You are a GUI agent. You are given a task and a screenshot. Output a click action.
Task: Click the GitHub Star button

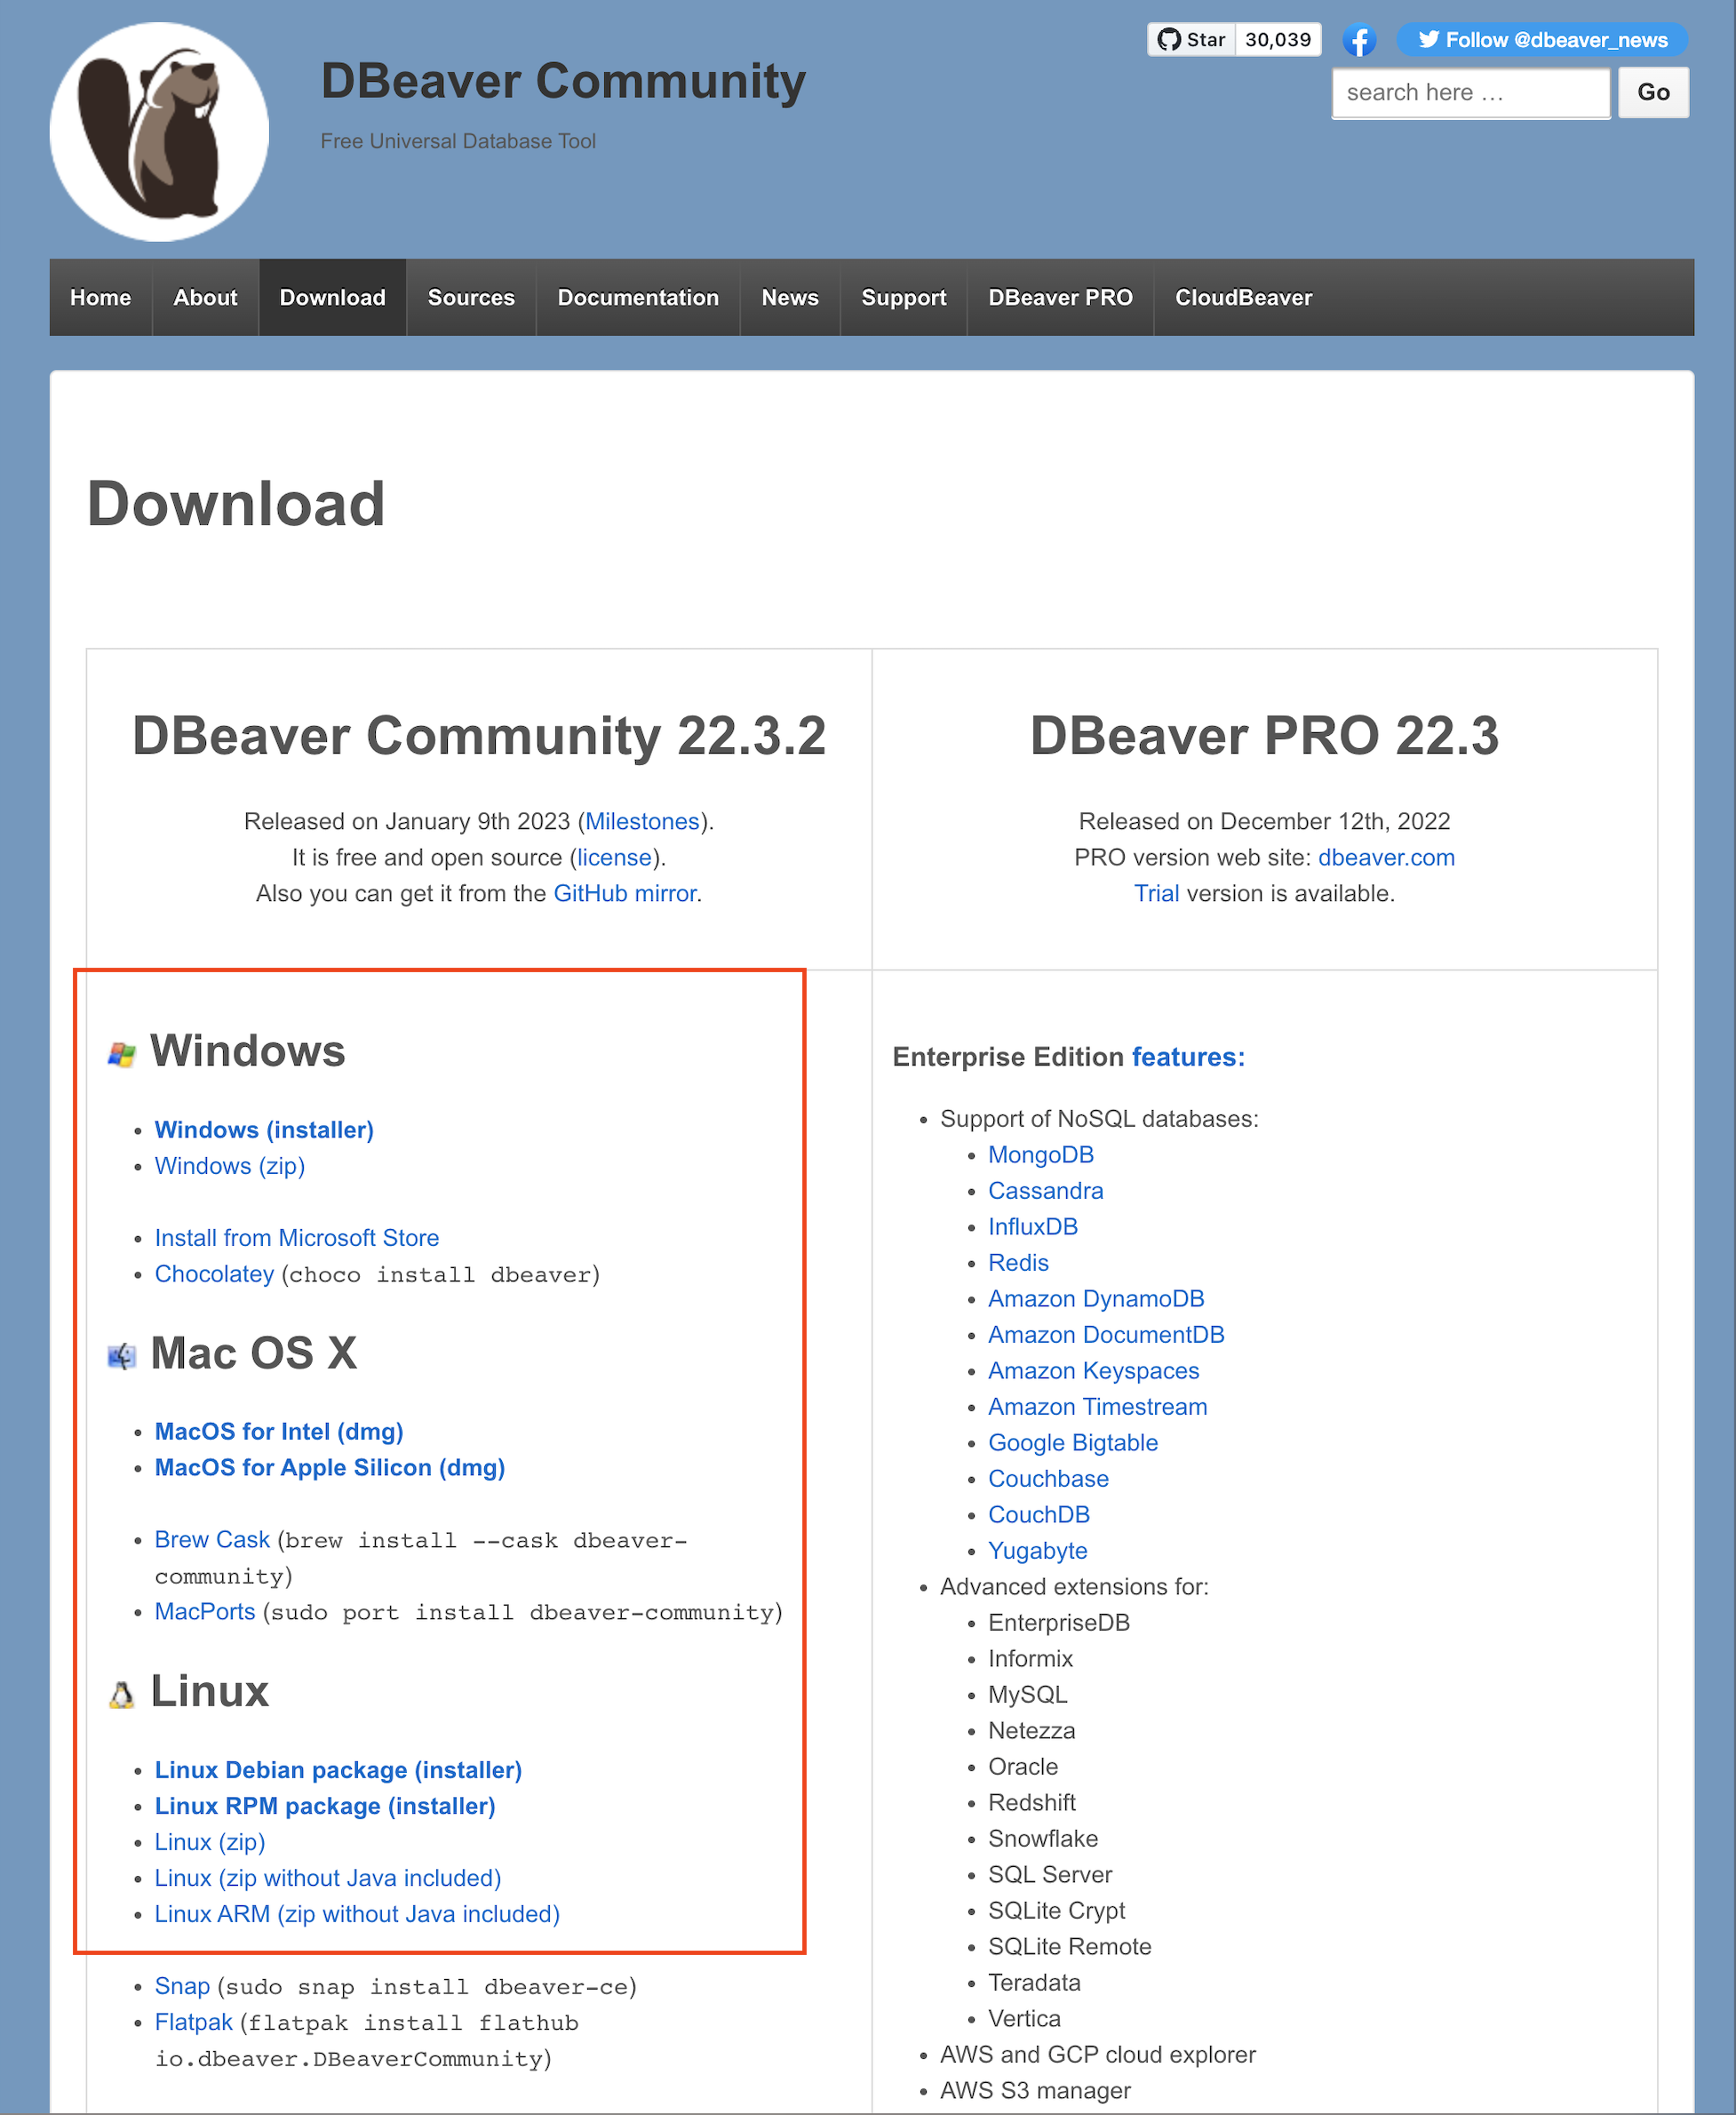1191,39
